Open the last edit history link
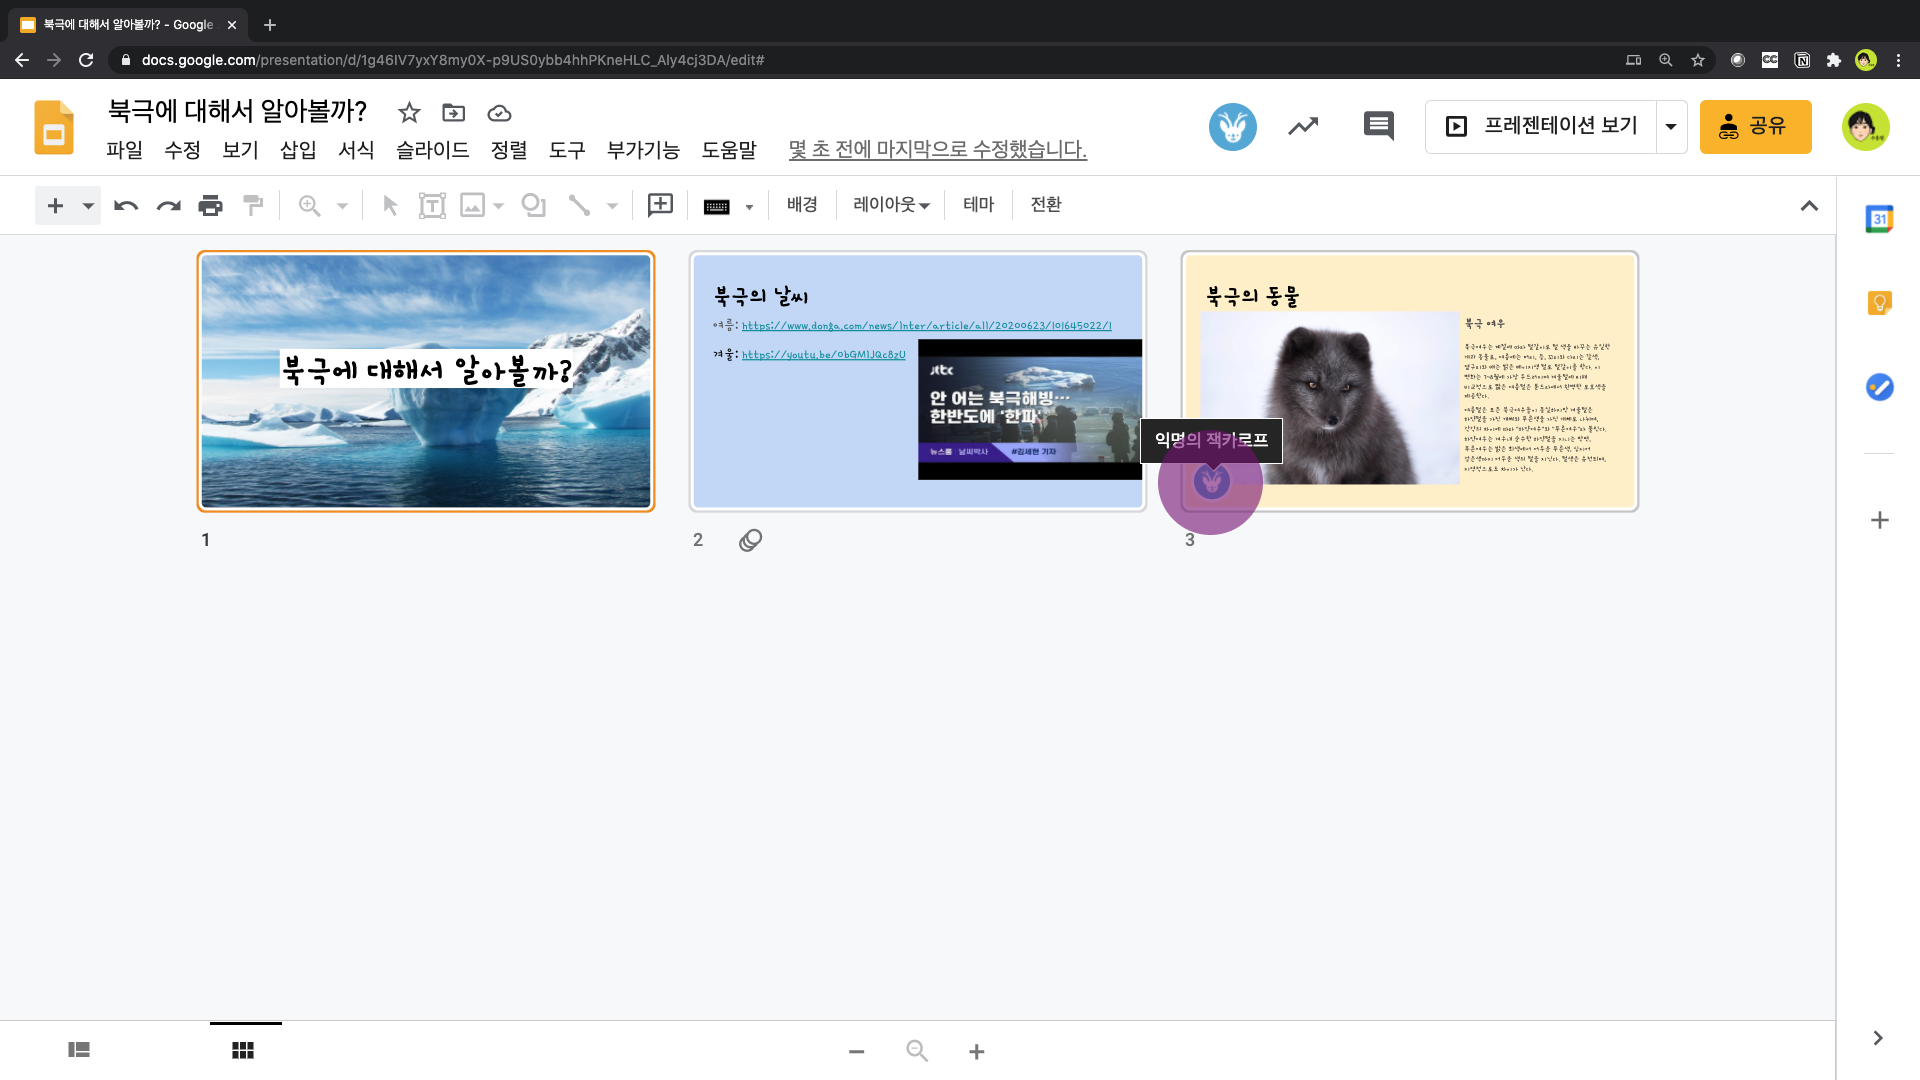The width and height of the screenshot is (1920, 1080). tap(937, 150)
